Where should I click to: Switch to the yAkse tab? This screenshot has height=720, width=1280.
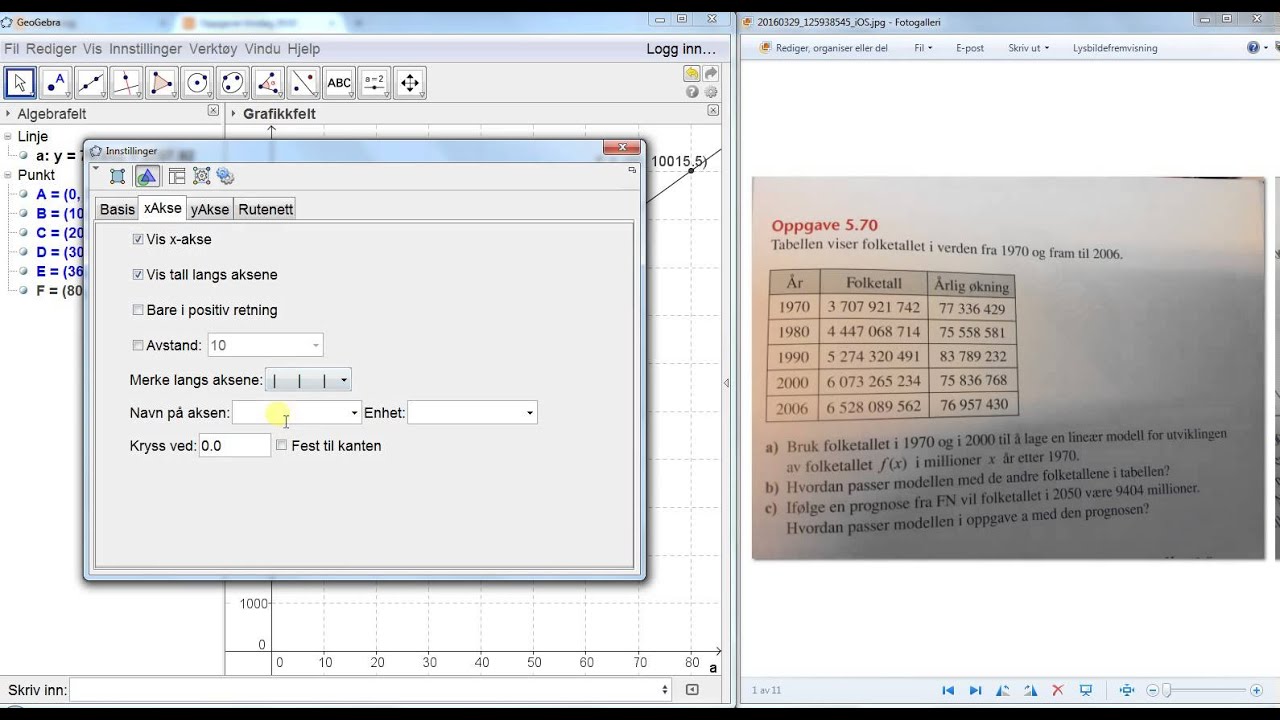click(210, 209)
